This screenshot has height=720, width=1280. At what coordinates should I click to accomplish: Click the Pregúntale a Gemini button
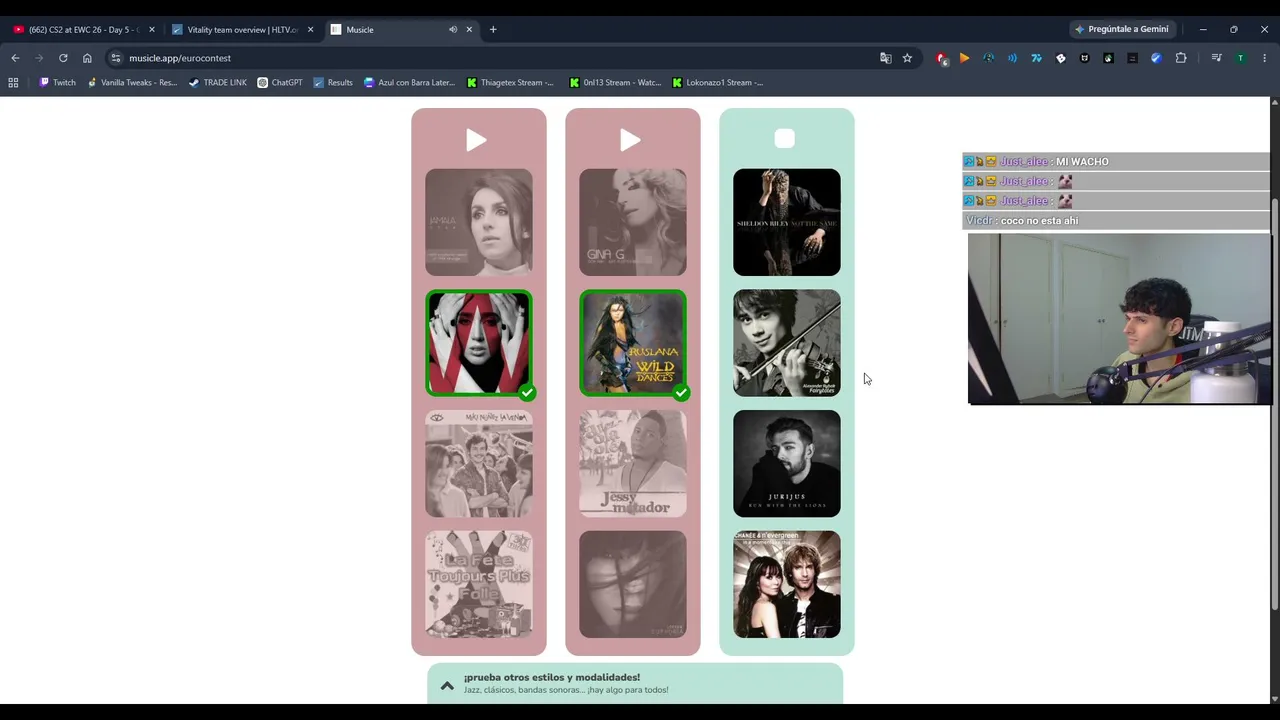(1121, 29)
